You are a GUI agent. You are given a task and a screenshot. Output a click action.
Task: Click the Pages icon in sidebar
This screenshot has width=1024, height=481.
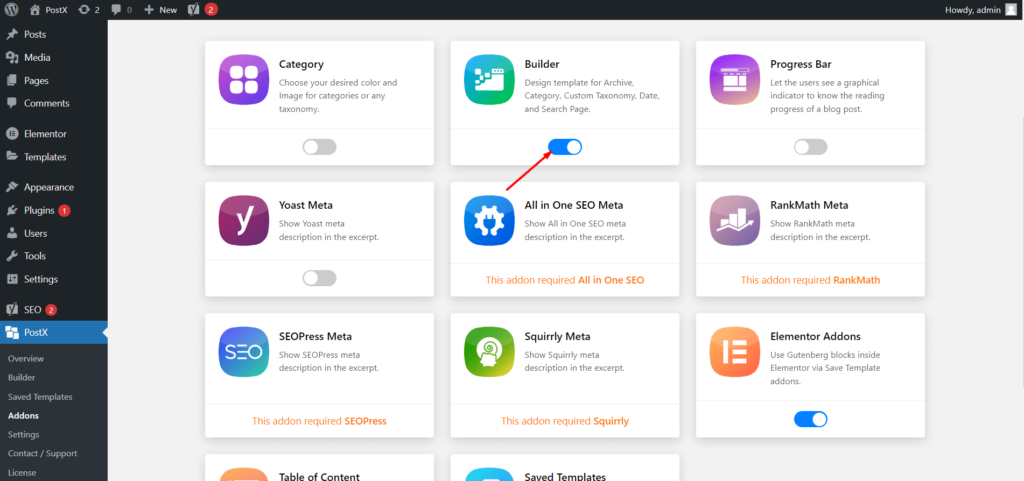point(12,80)
